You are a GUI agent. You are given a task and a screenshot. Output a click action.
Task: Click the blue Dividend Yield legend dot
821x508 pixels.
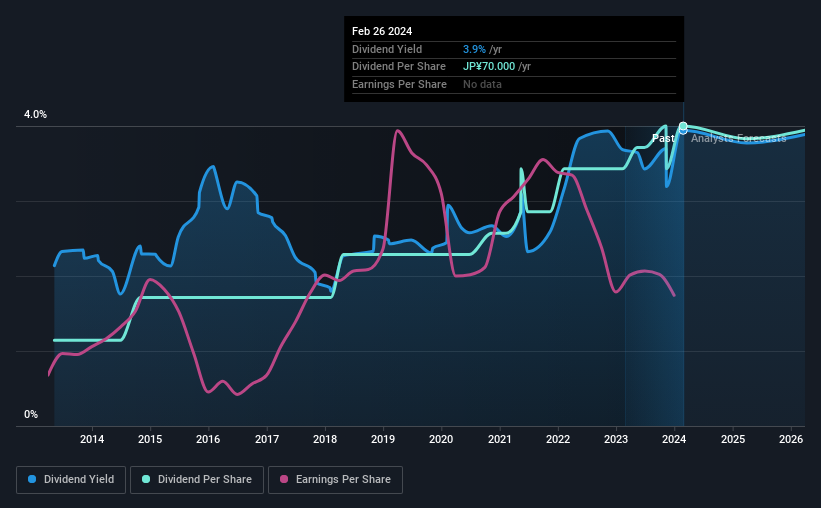point(32,479)
